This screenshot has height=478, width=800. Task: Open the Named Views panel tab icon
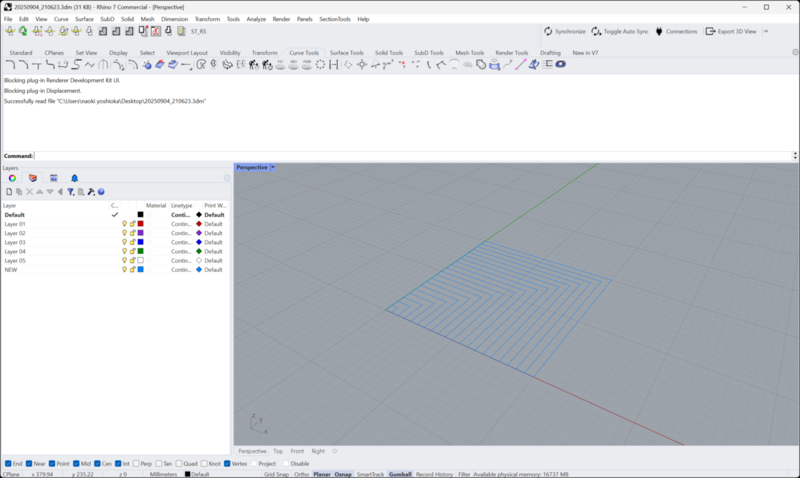(x=54, y=178)
